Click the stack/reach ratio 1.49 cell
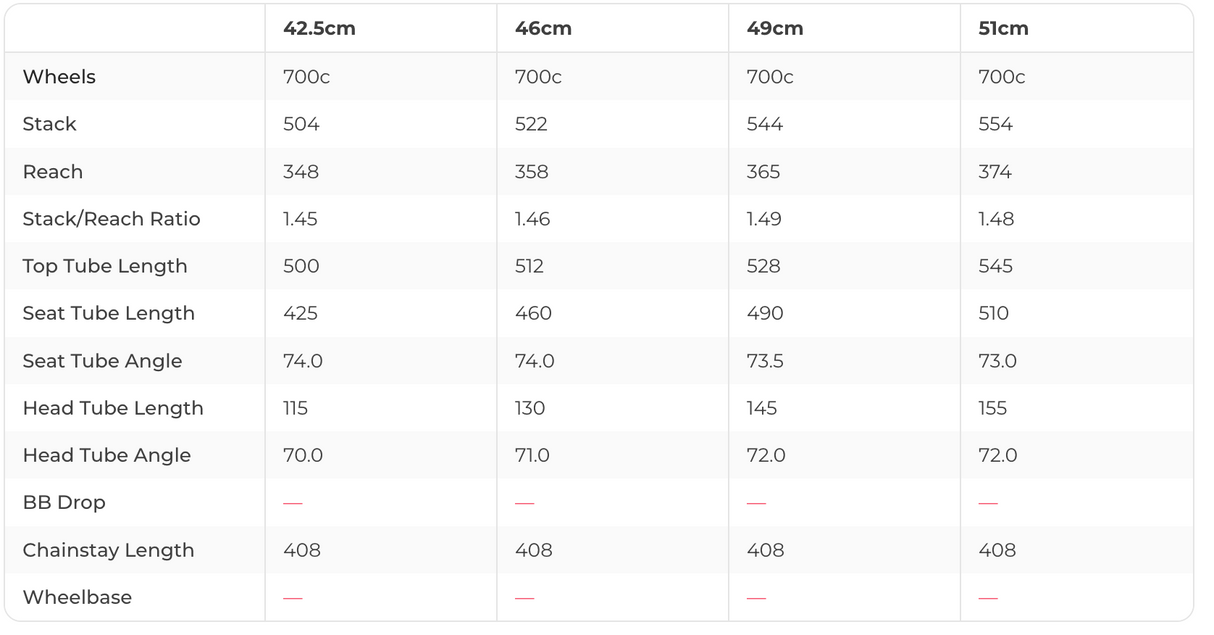1214x635 pixels. point(764,219)
